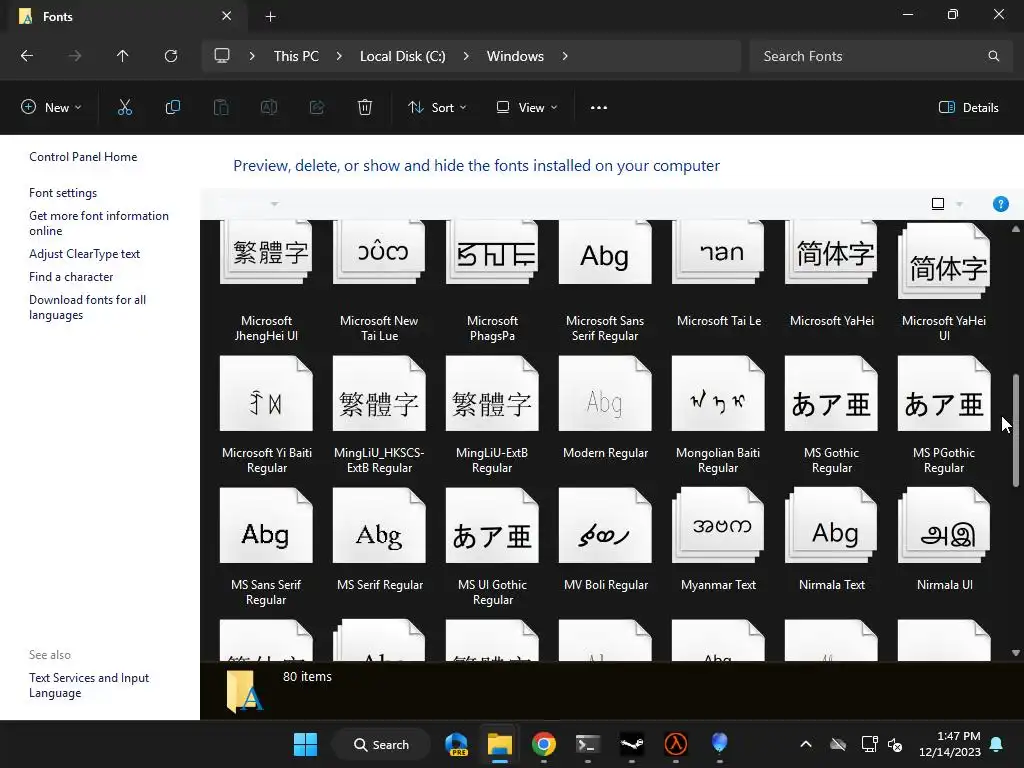The image size is (1024, 768).
Task: Click taskbar Search box
Action: [381, 744]
